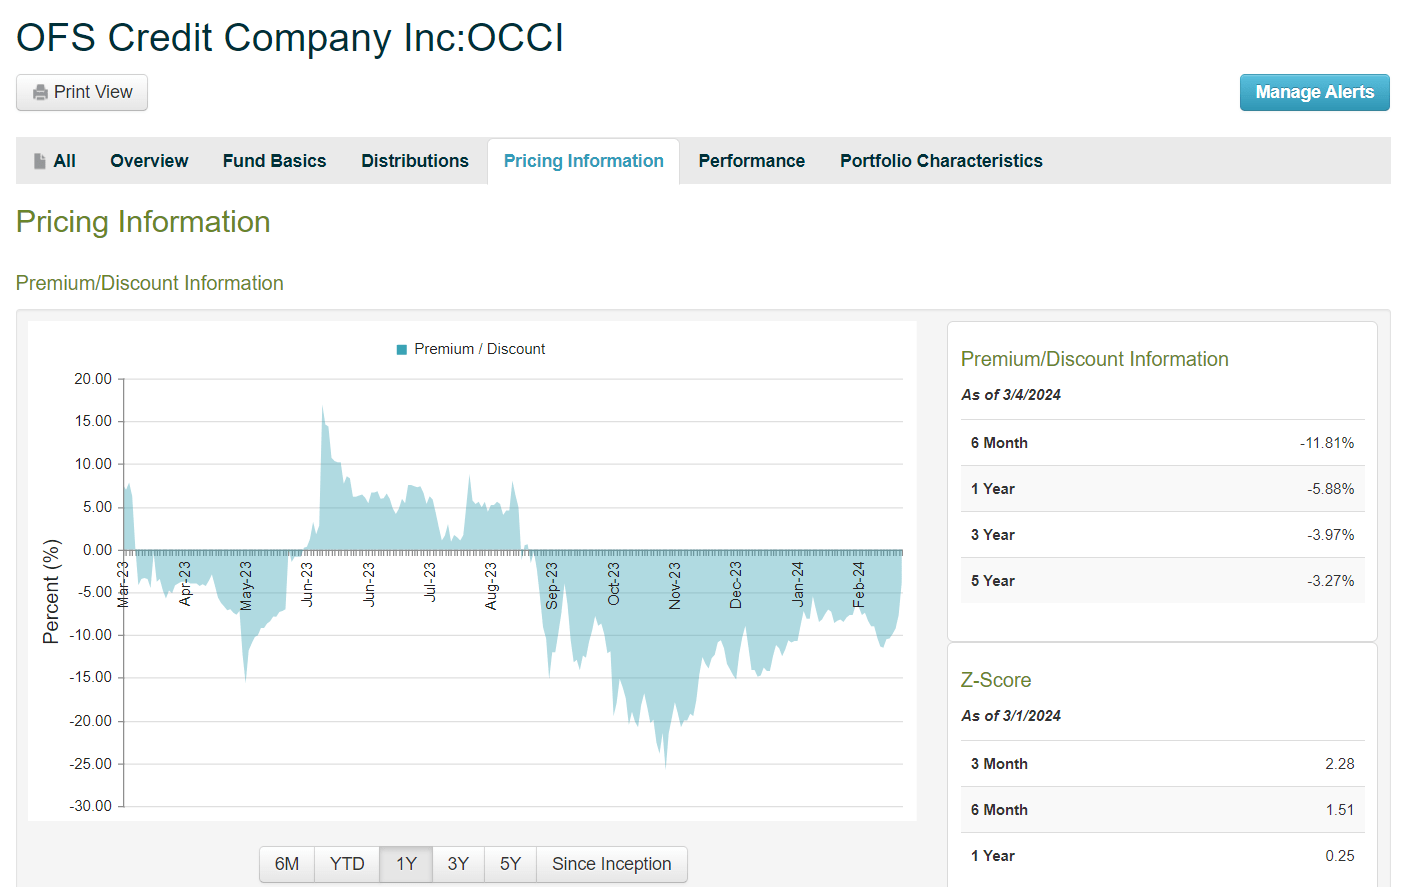Open the Distributions tab
The height and width of the screenshot is (887, 1401).
414,160
